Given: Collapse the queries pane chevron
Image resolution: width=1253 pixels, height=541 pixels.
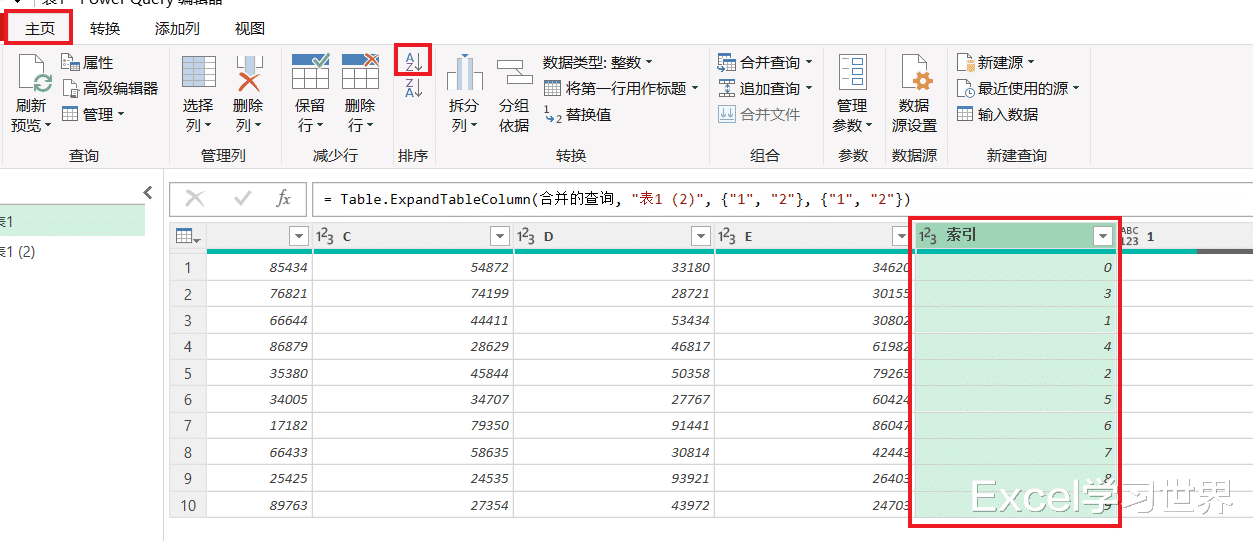Looking at the screenshot, I should click(148, 192).
